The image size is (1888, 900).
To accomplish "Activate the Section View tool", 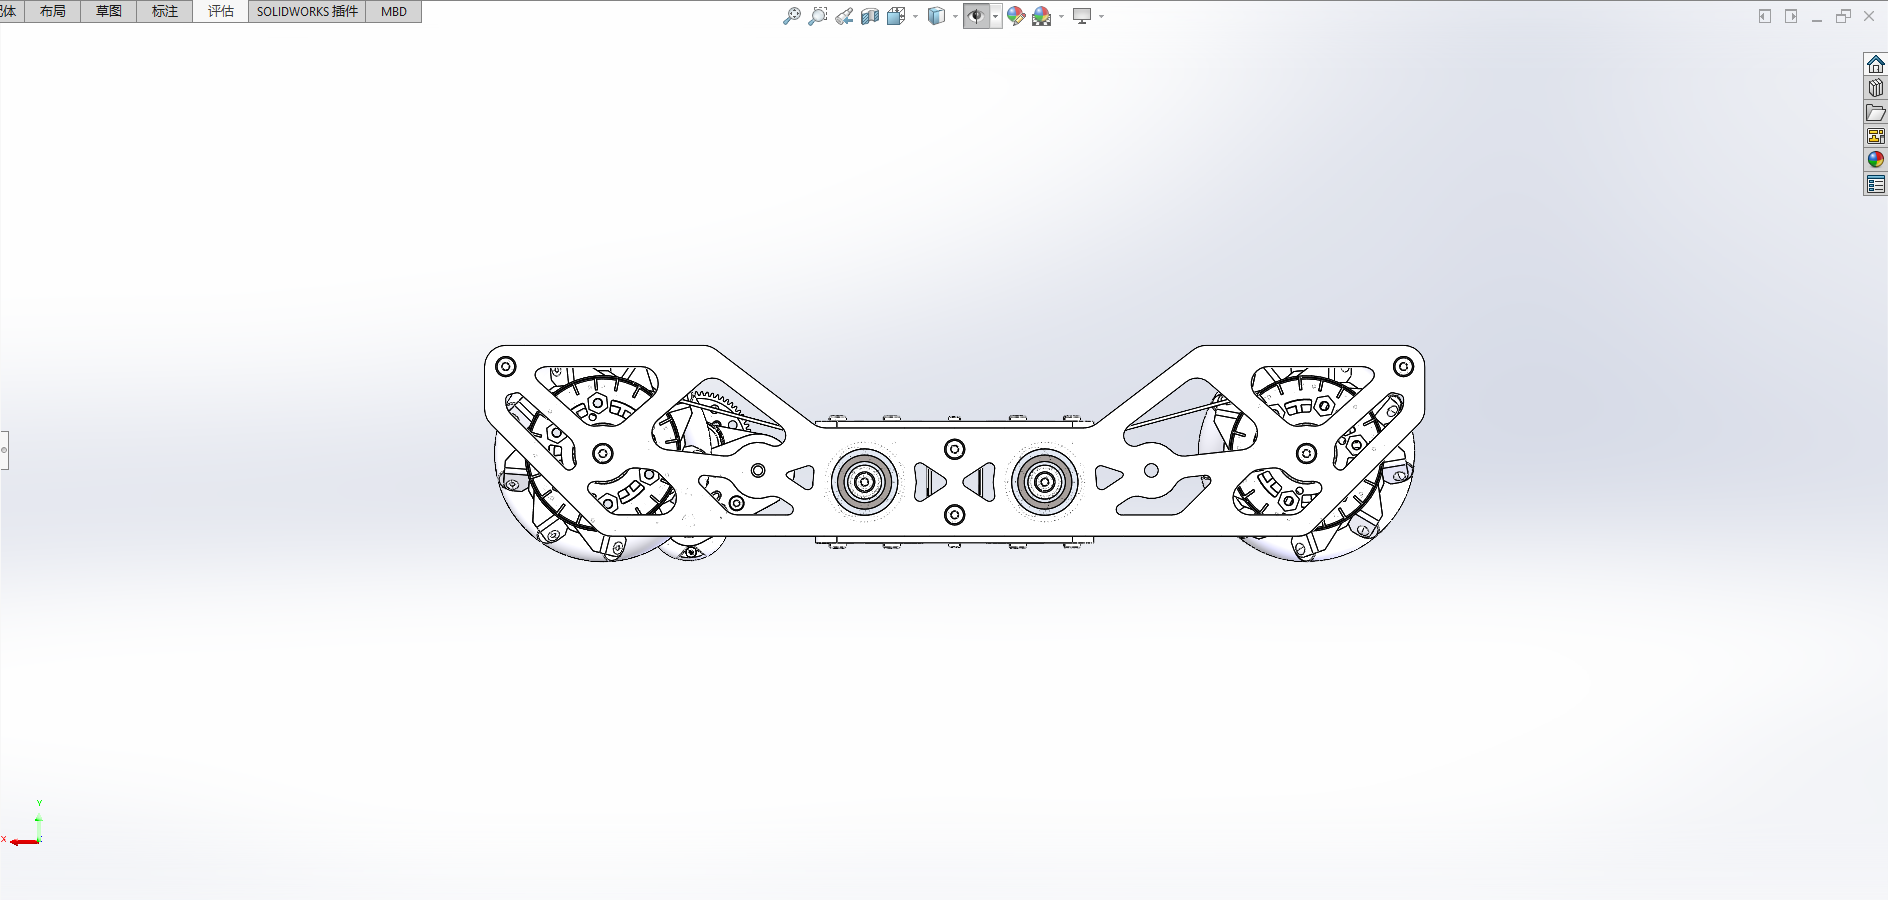I will pyautogui.click(x=870, y=16).
